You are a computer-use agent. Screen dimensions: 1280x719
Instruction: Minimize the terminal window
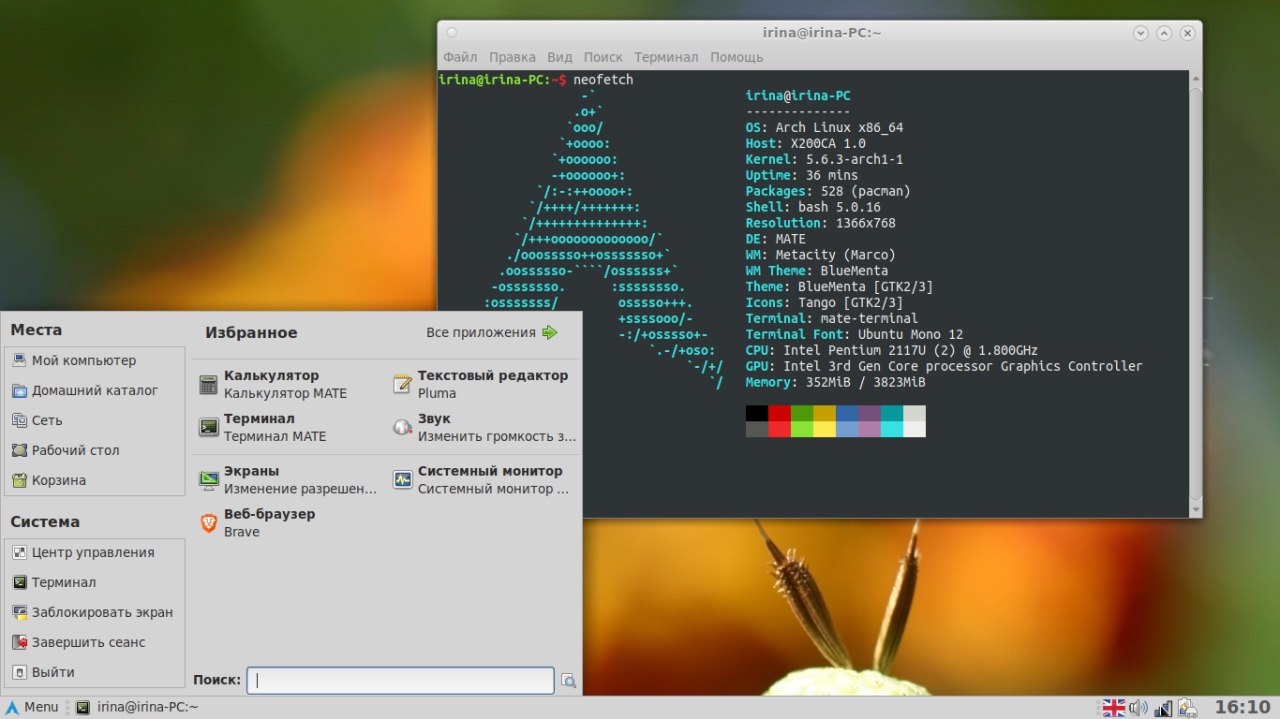(x=1141, y=33)
